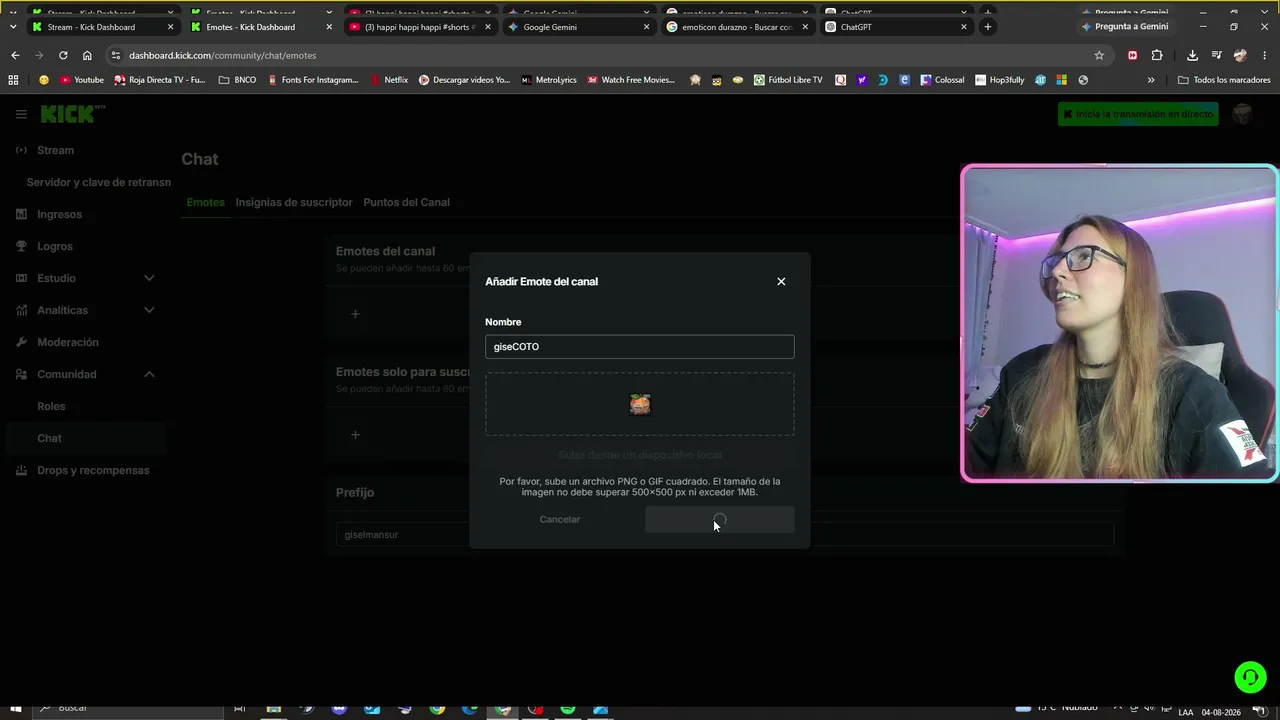This screenshot has width=1280, height=720.
Task: Open the Netflix bookmark
Action: [x=389, y=80]
